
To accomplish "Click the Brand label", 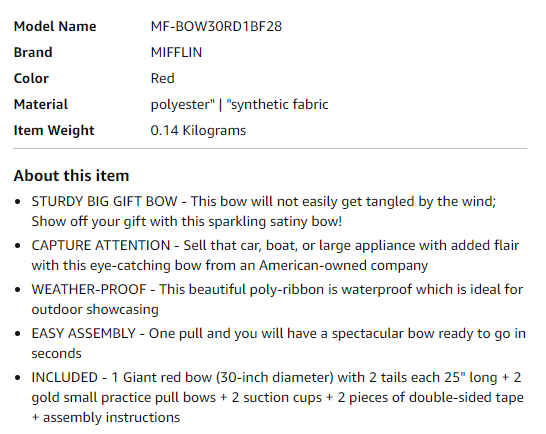I will tap(33, 53).
